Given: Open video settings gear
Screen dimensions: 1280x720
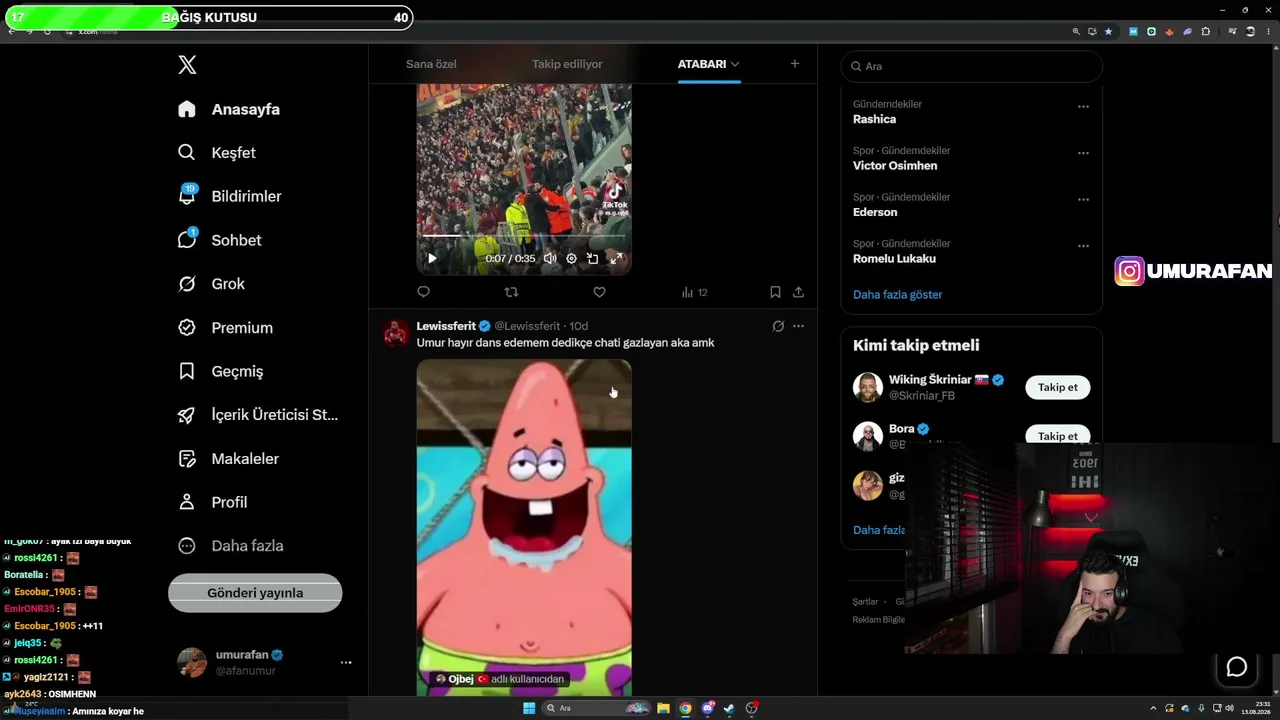Looking at the screenshot, I should pos(571,258).
